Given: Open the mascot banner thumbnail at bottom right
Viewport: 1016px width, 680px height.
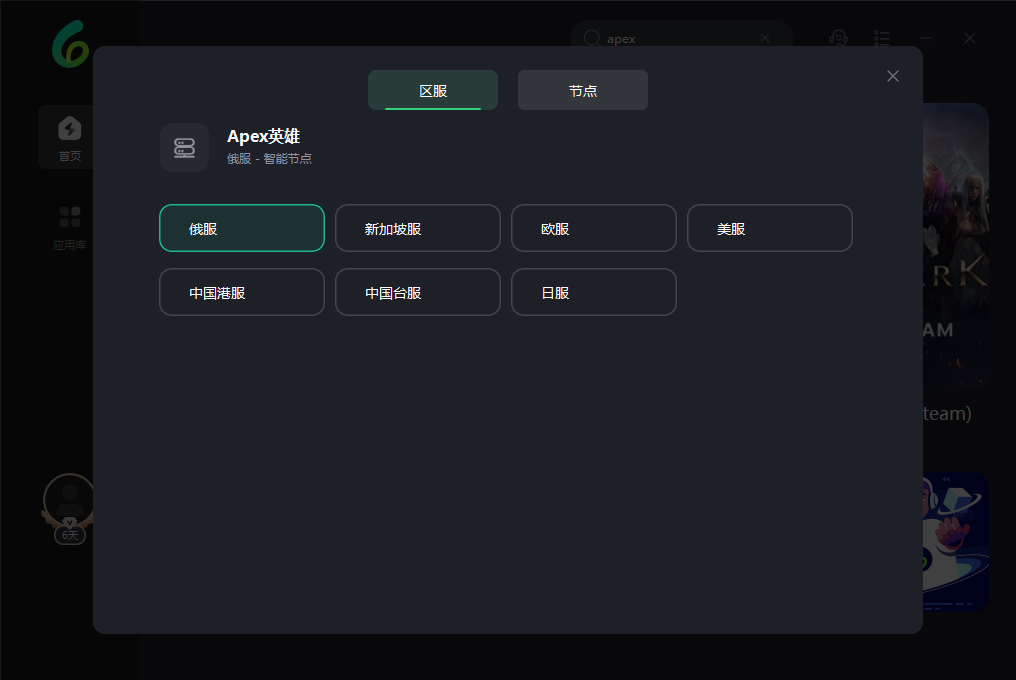Looking at the screenshot, I should coord(956,542).
